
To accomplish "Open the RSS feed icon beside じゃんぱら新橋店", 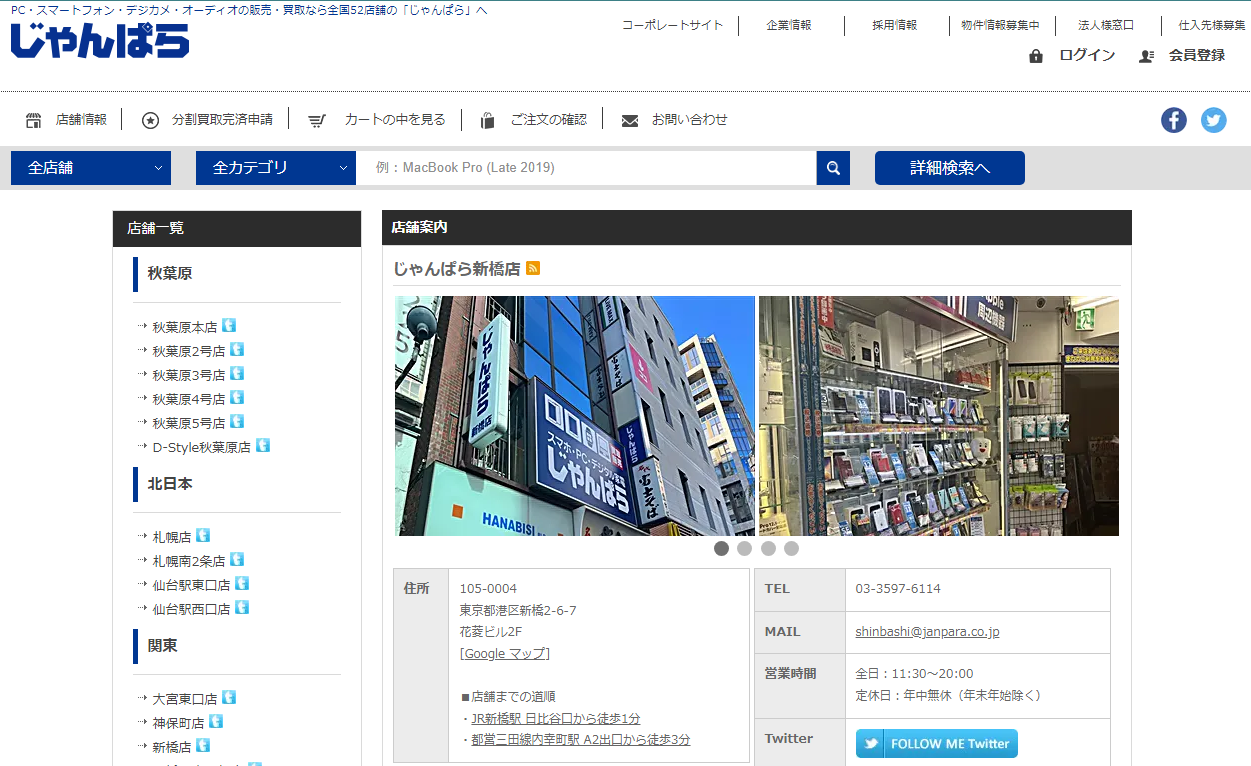I will (533, 268).
